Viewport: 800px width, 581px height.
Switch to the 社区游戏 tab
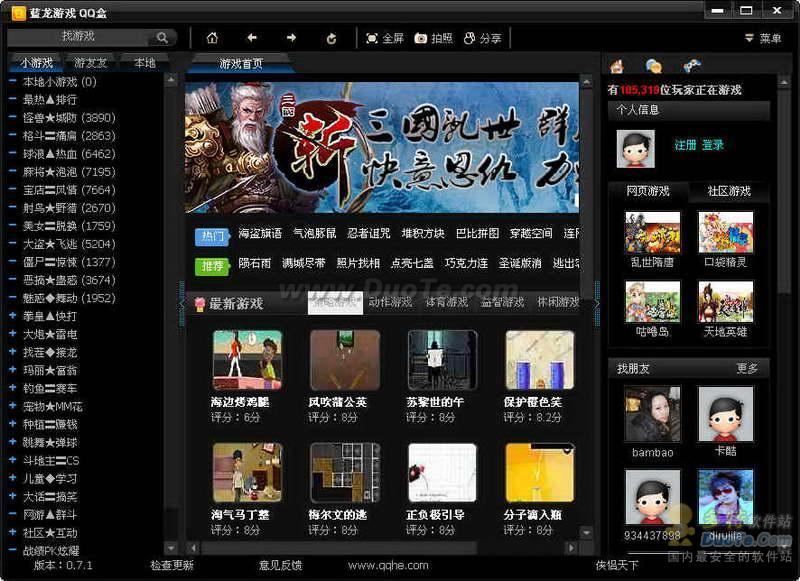729,191
